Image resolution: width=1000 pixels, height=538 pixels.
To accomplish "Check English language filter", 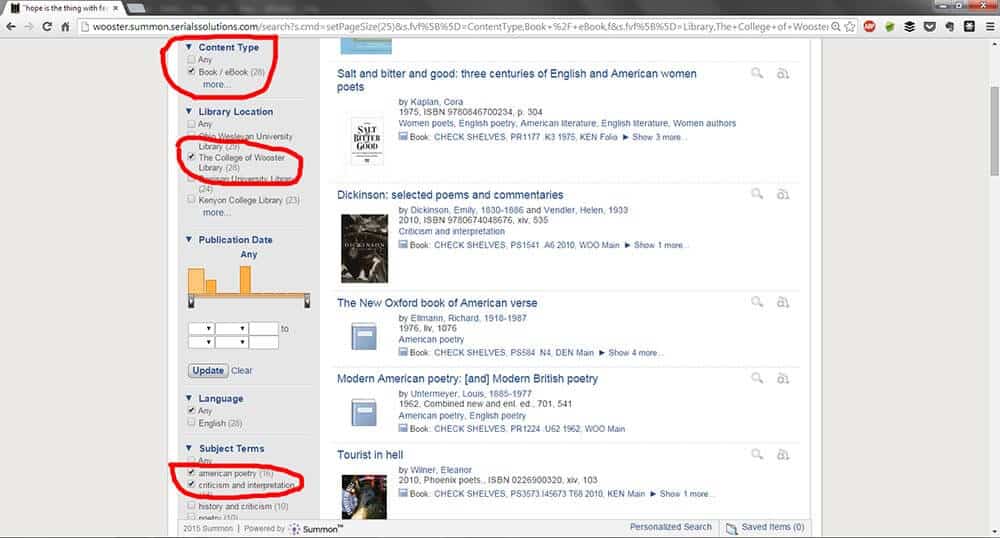I will [x=191, y=423].
